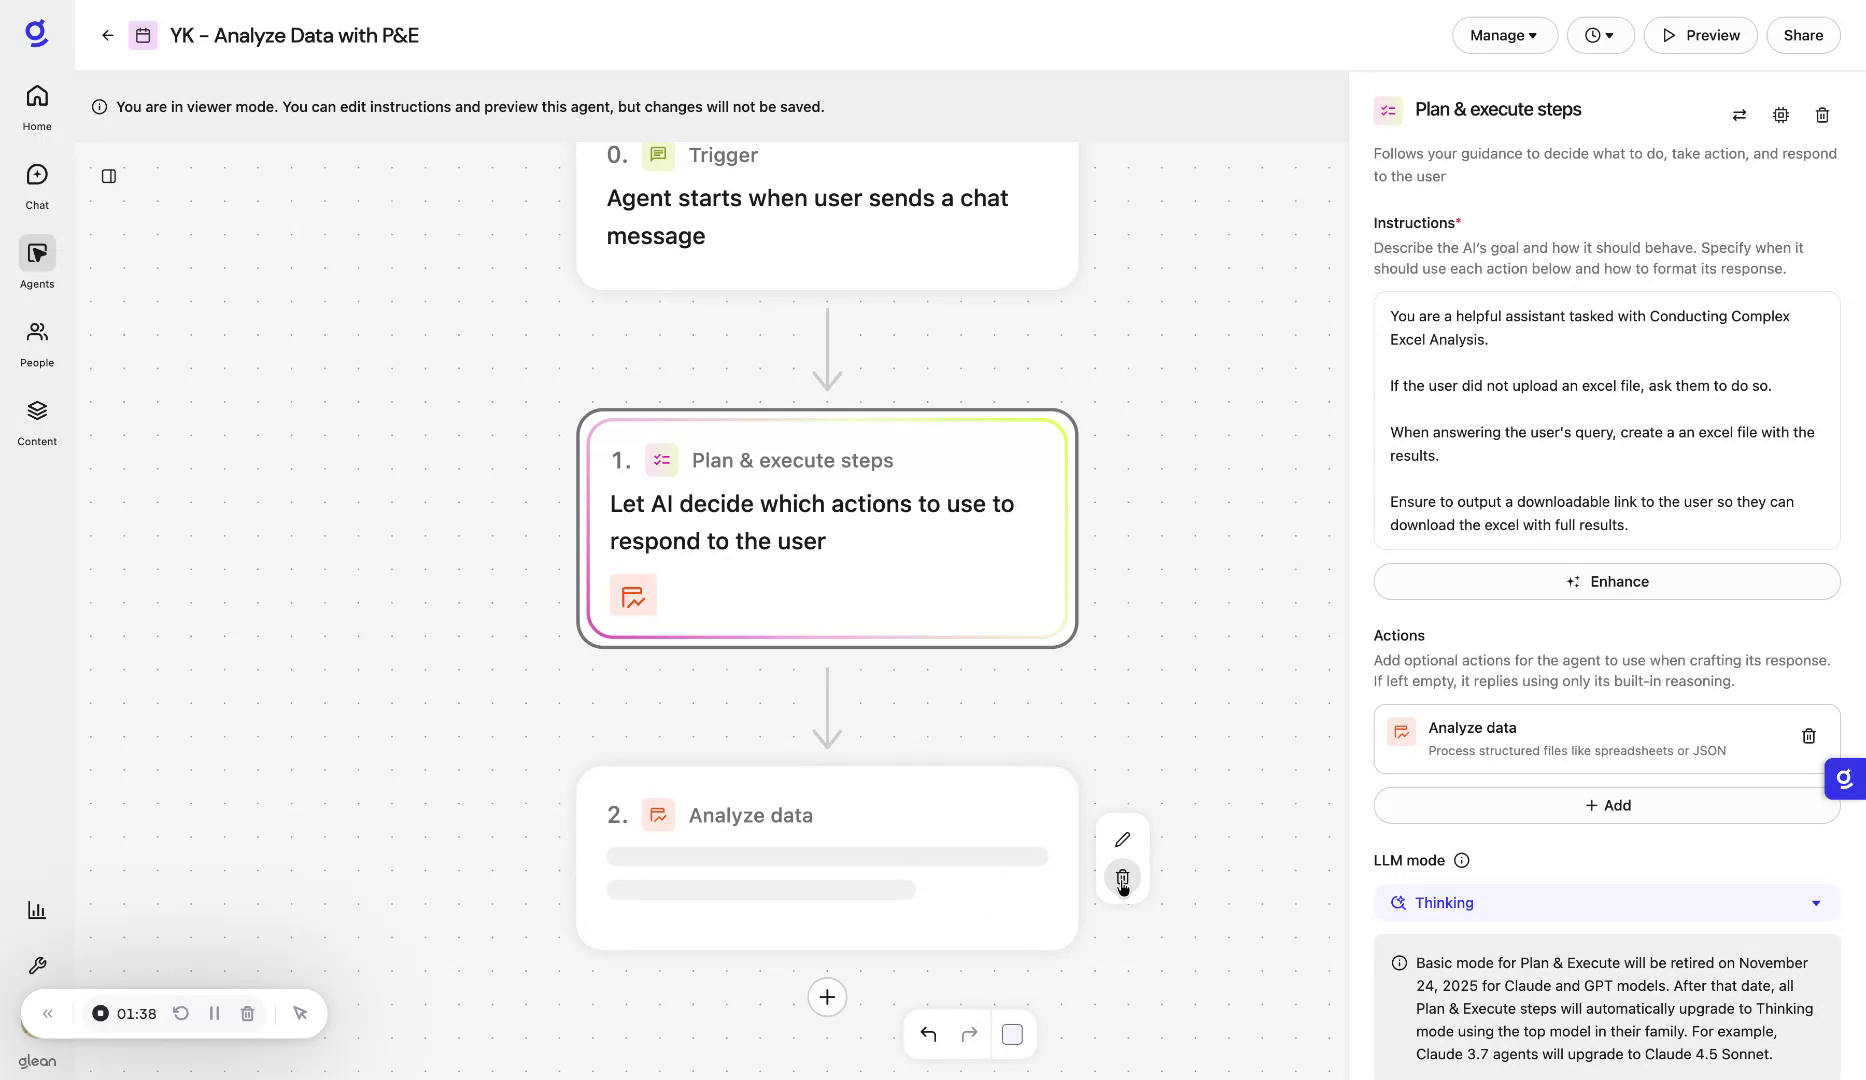The width and height of the screenshot is (1866, 1080).
Task: Open the Manage dropdown
Action: 1504,35
